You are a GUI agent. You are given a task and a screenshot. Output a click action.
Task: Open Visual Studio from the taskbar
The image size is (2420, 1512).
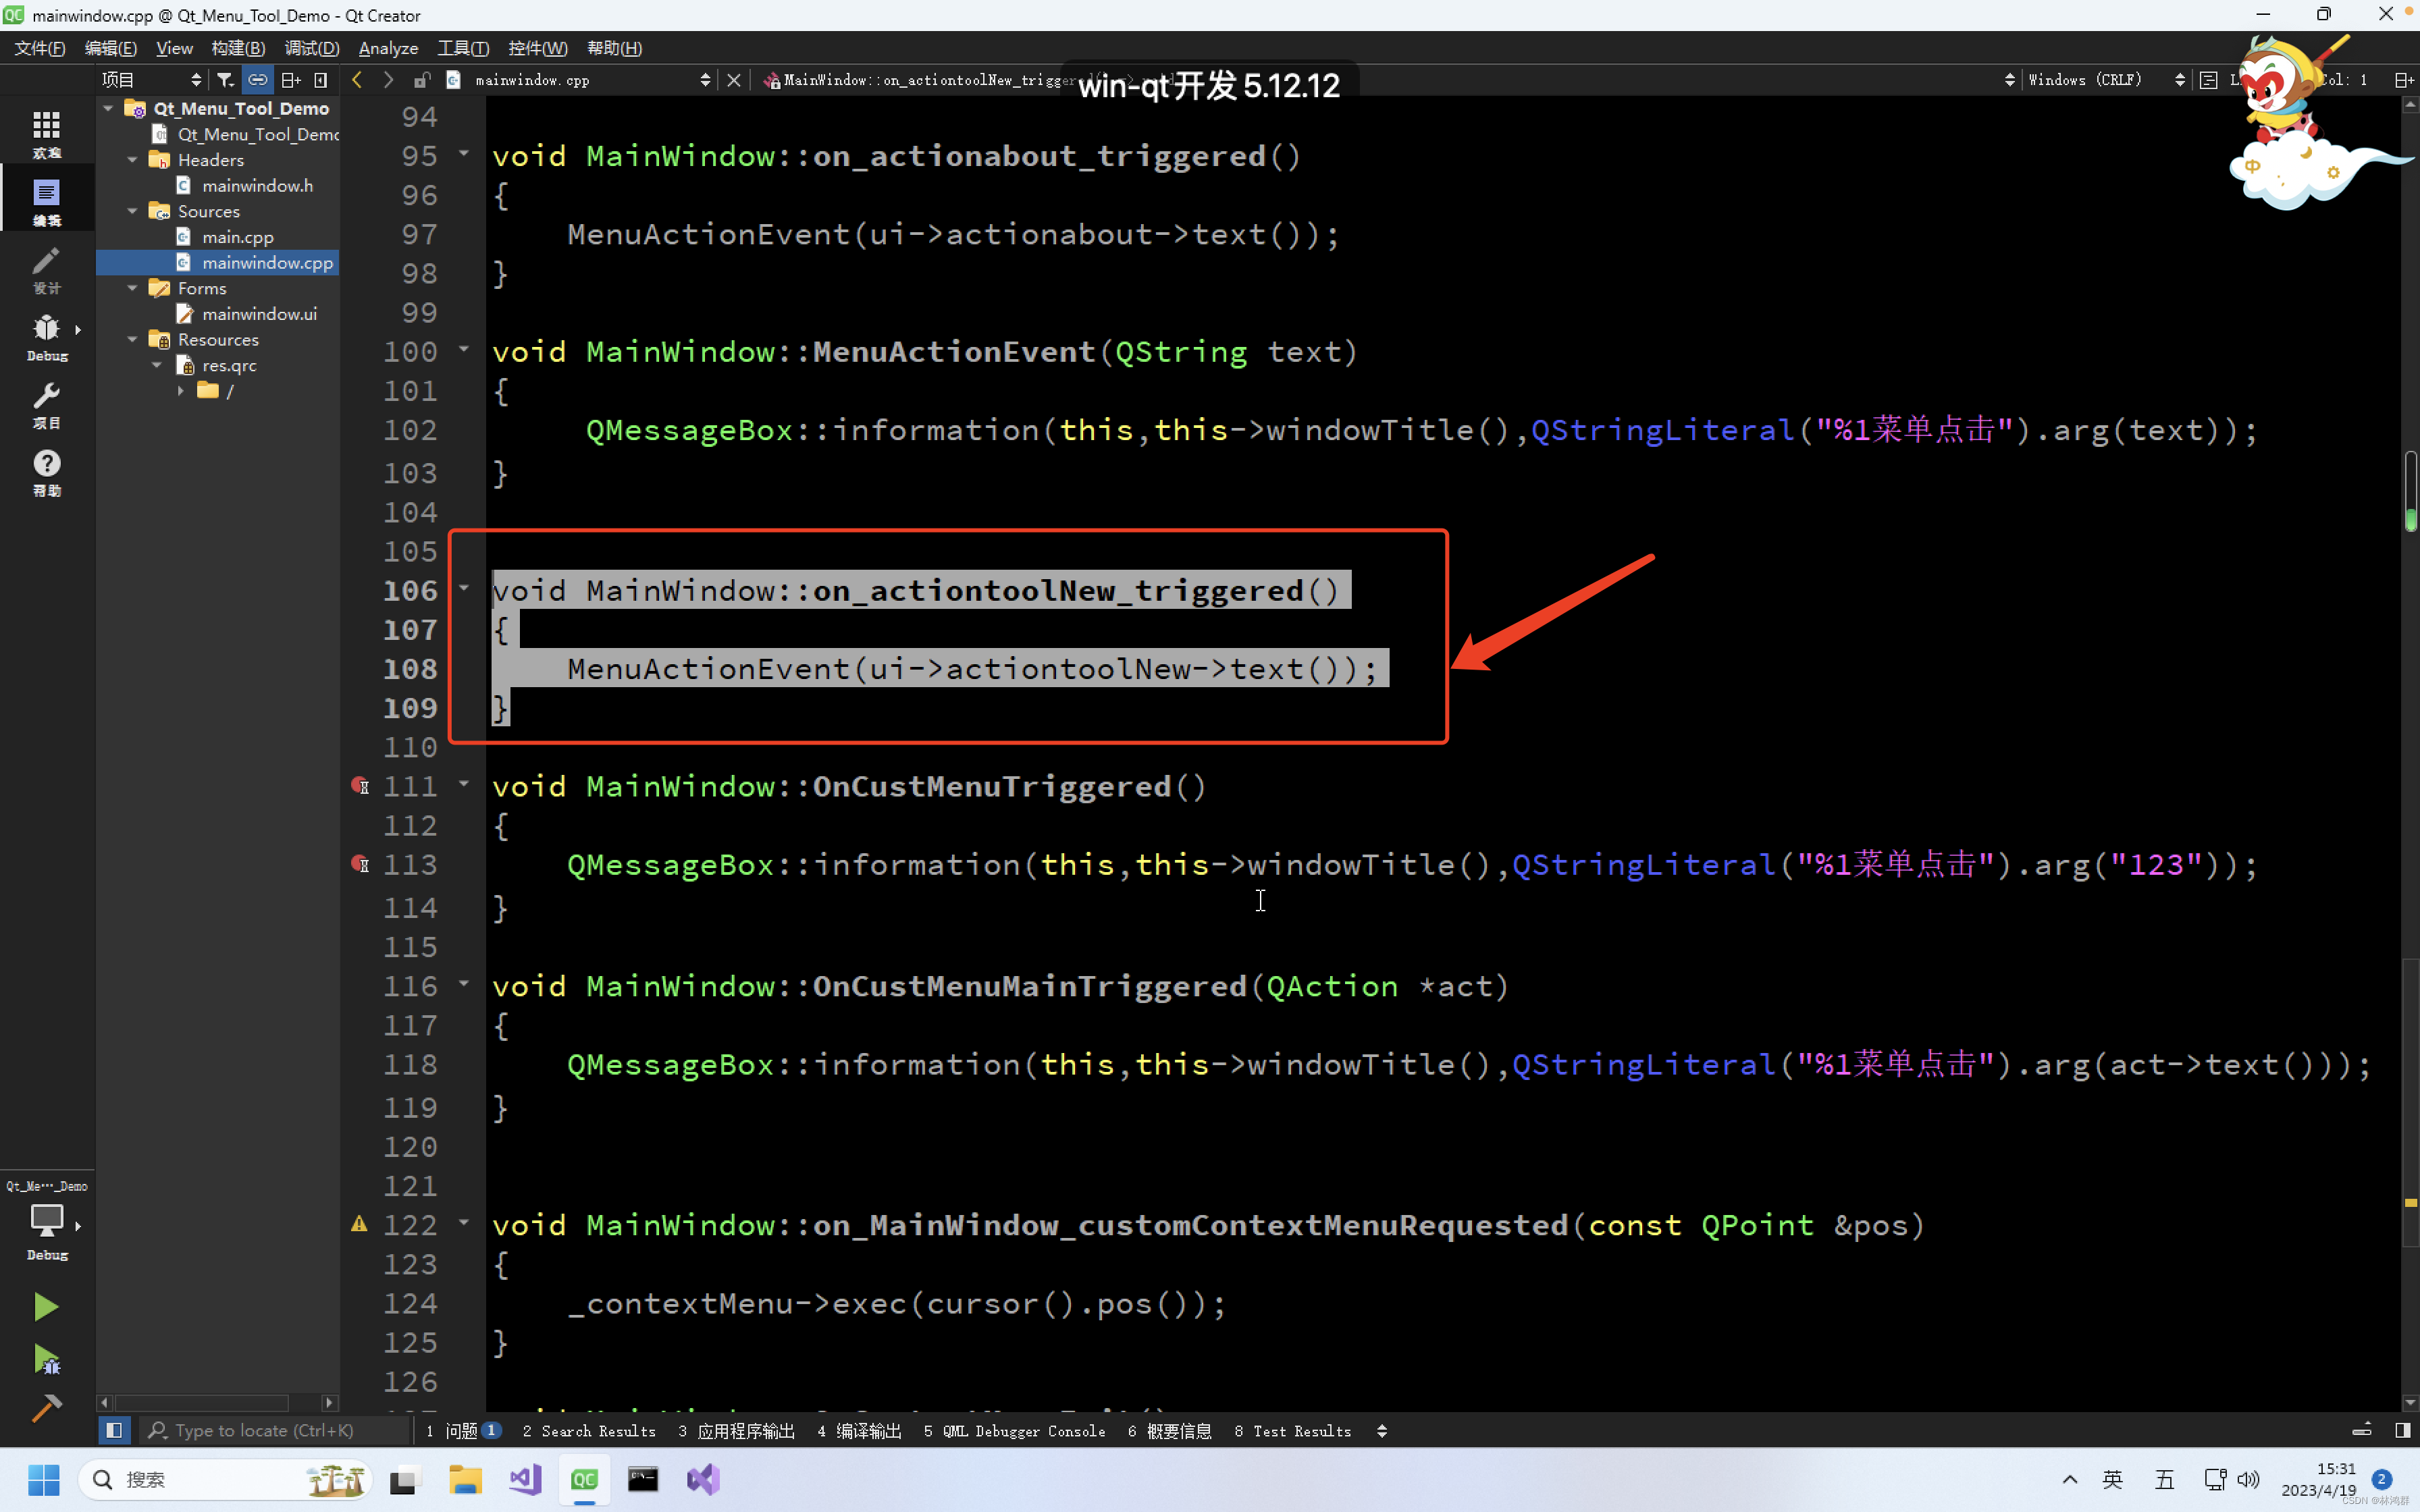[x=704, y=1479]
